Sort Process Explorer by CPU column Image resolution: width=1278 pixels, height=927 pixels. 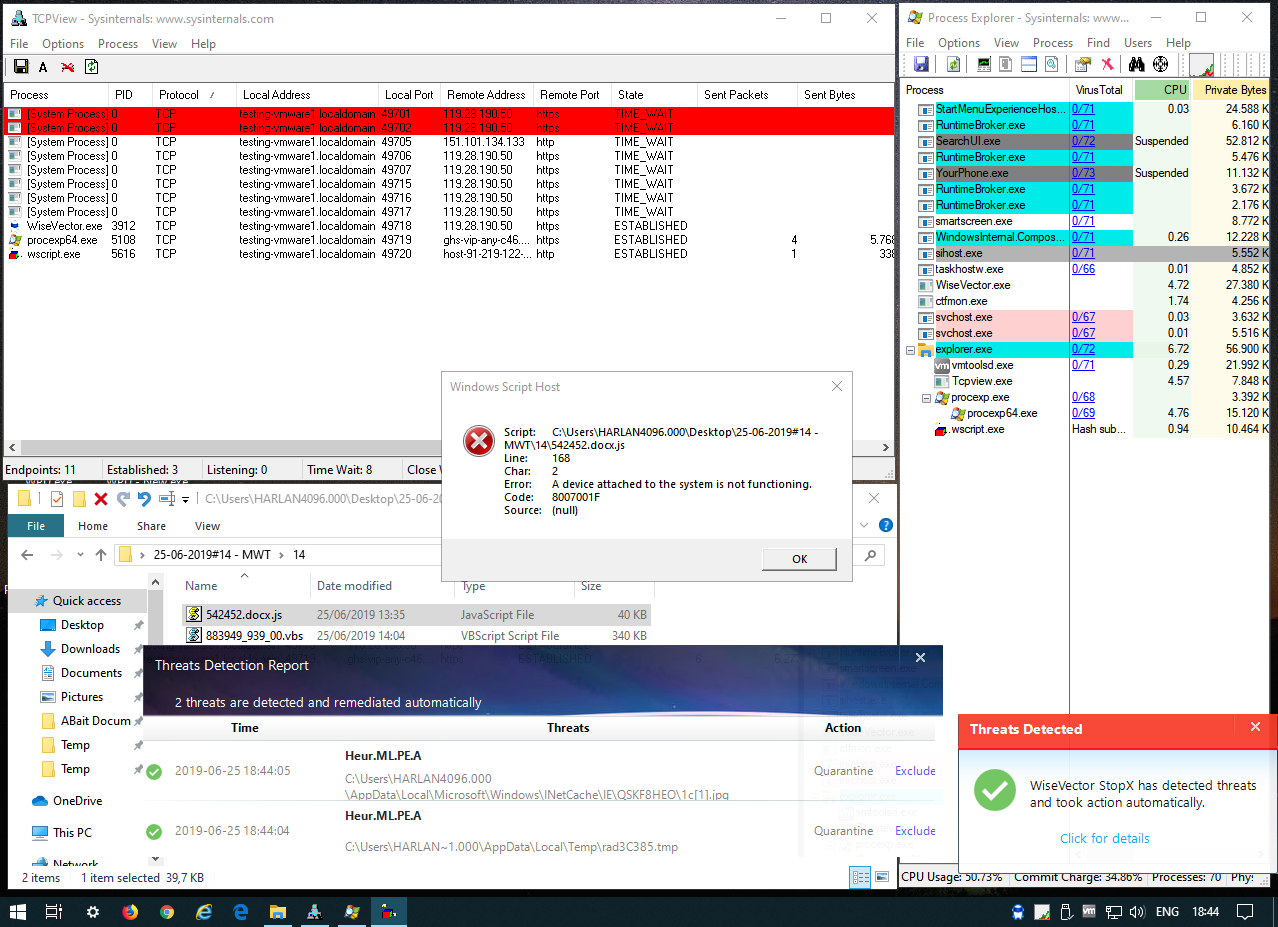click(1163, 90)
